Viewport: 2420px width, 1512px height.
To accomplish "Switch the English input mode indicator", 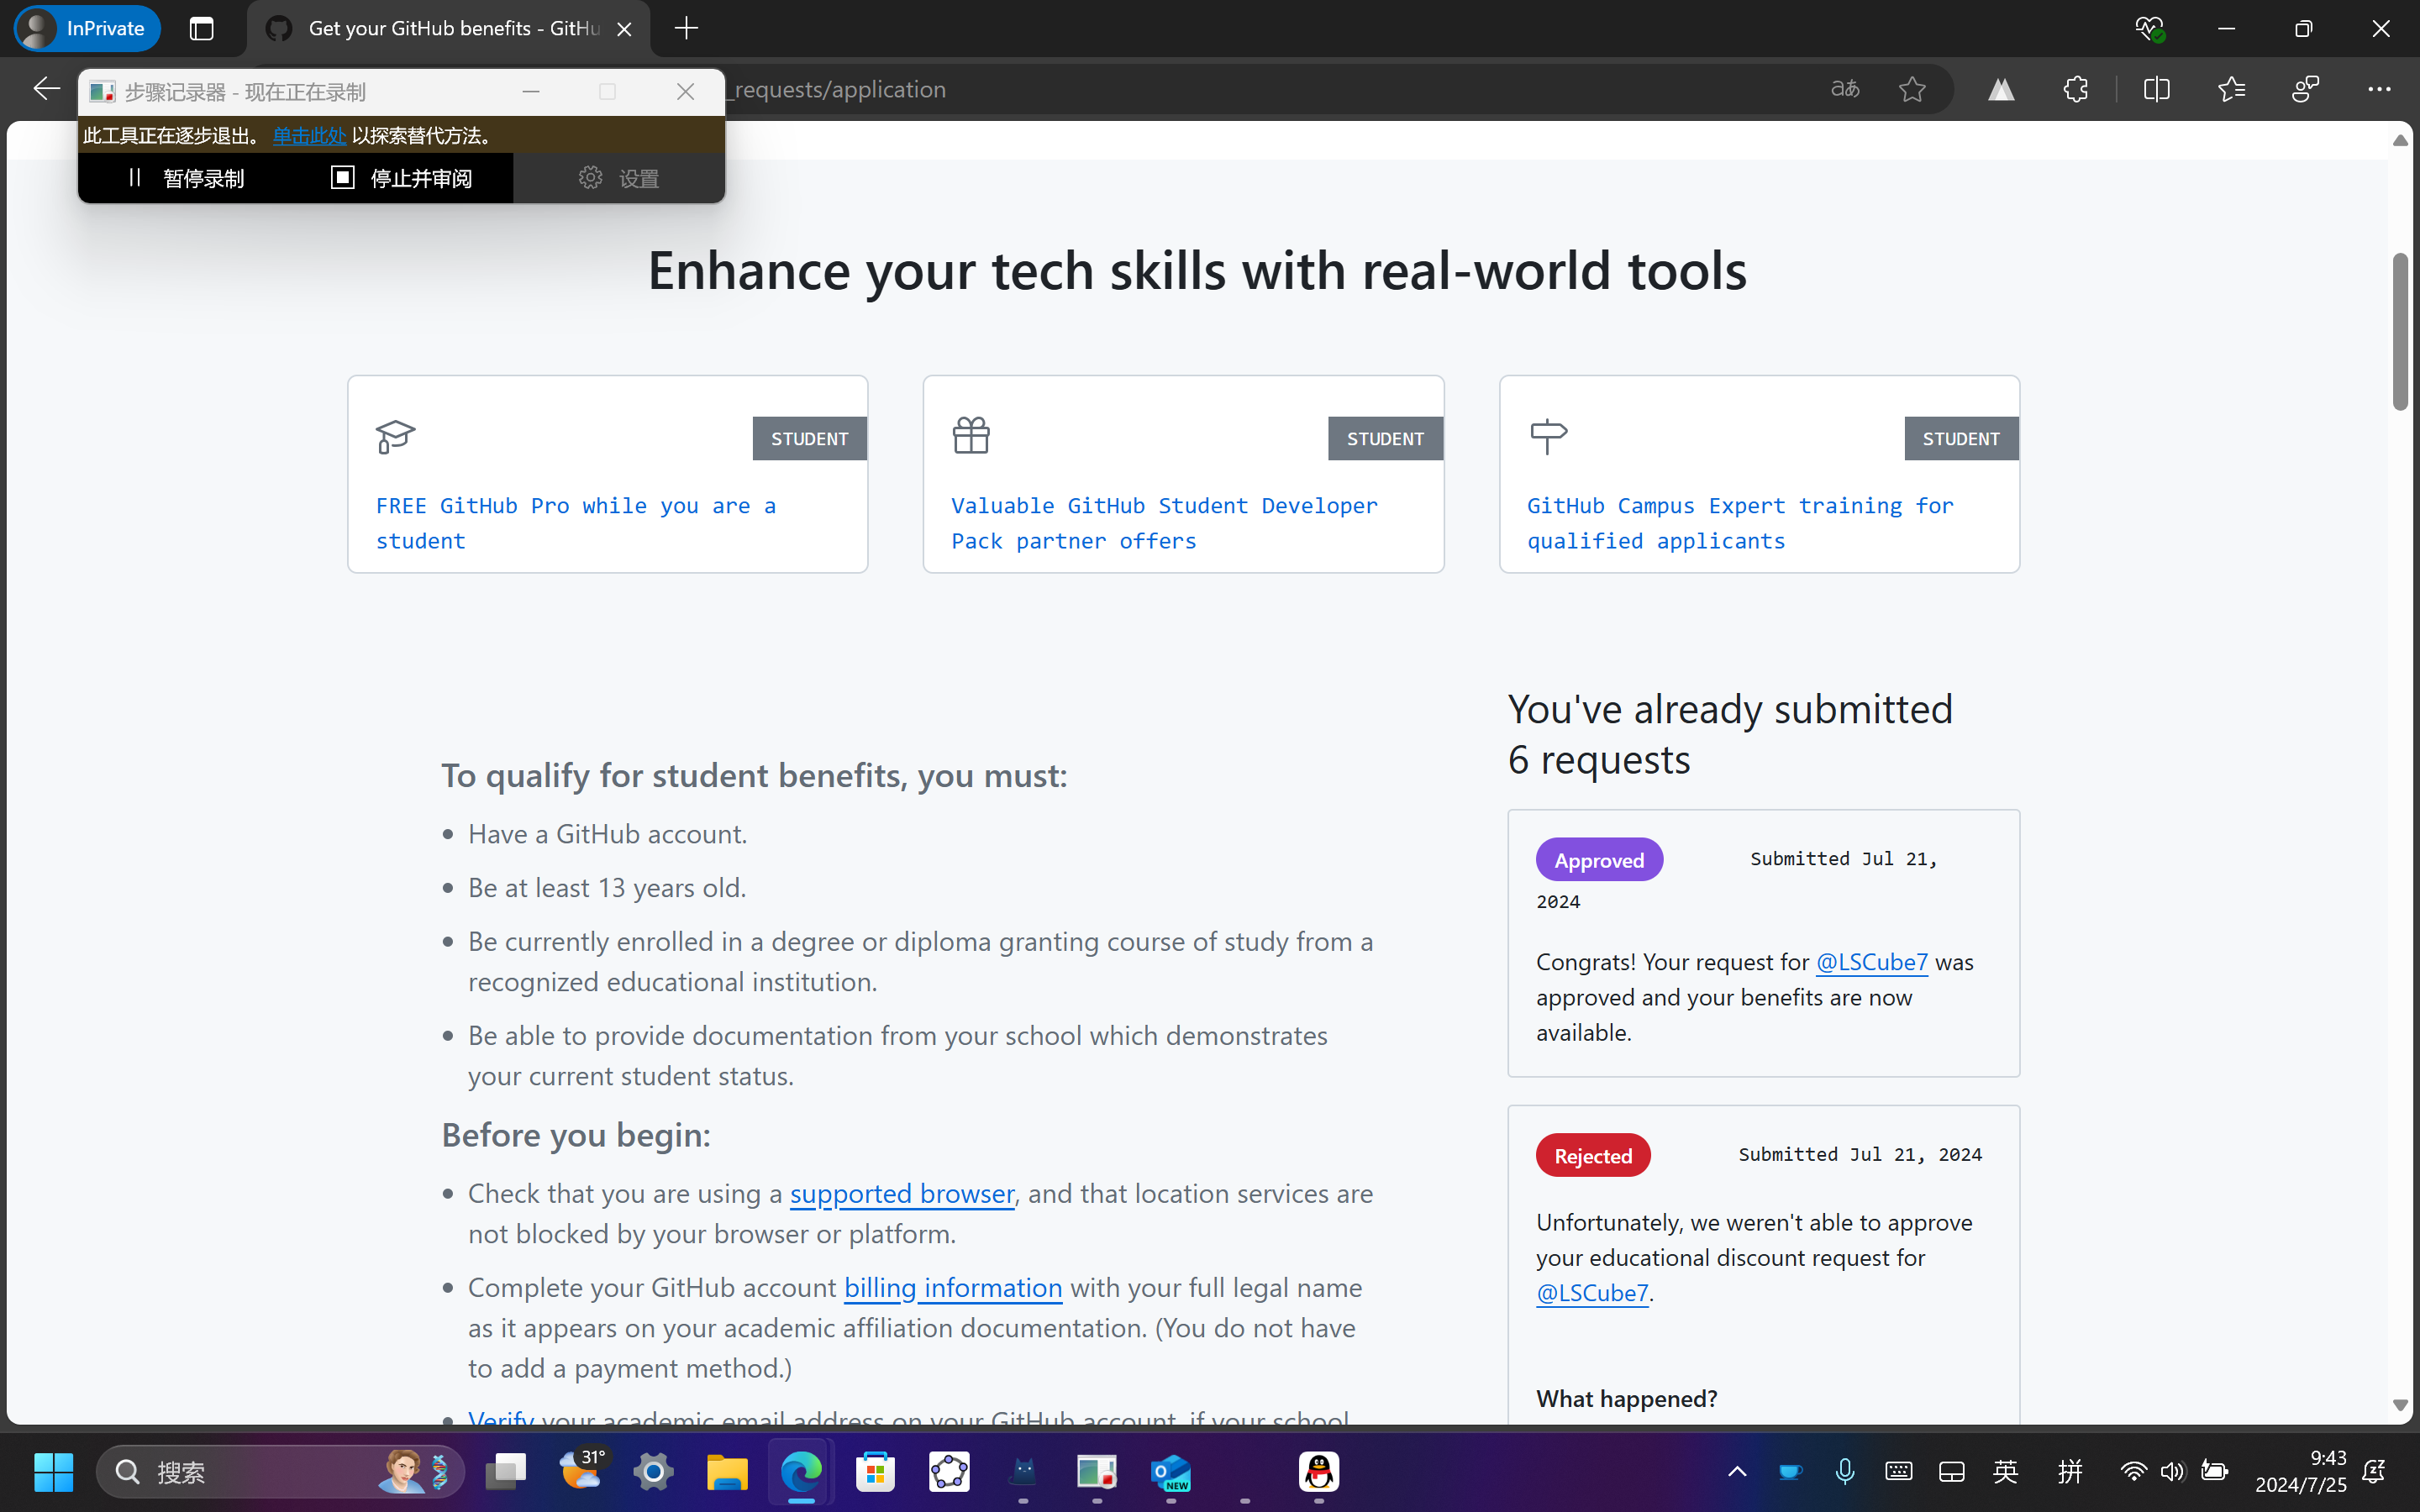I will point(2005,1471).
